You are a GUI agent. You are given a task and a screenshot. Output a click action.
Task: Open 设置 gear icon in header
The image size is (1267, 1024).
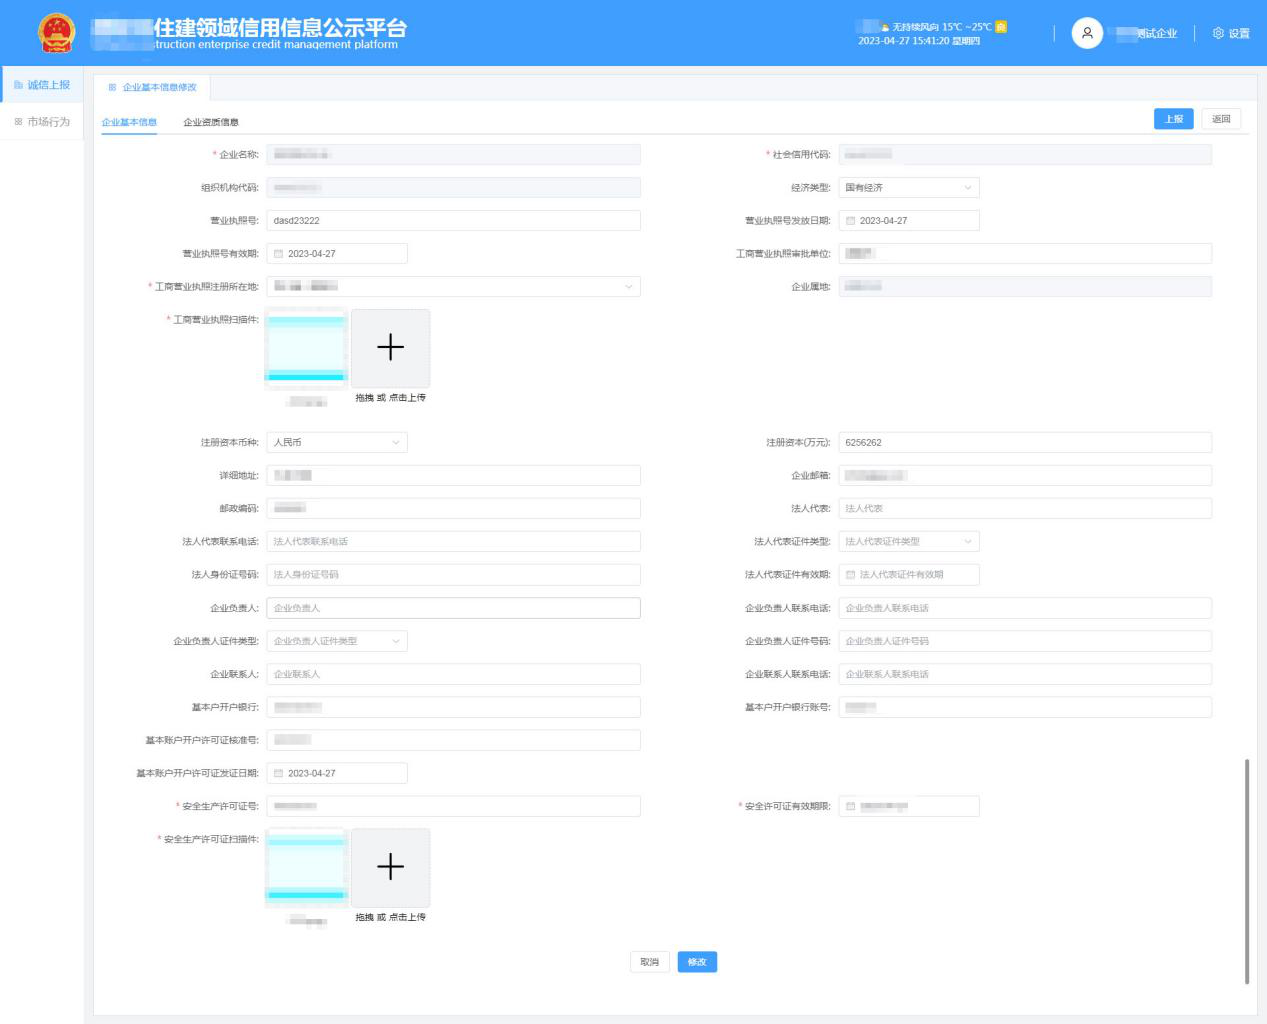coord(1218,33)
